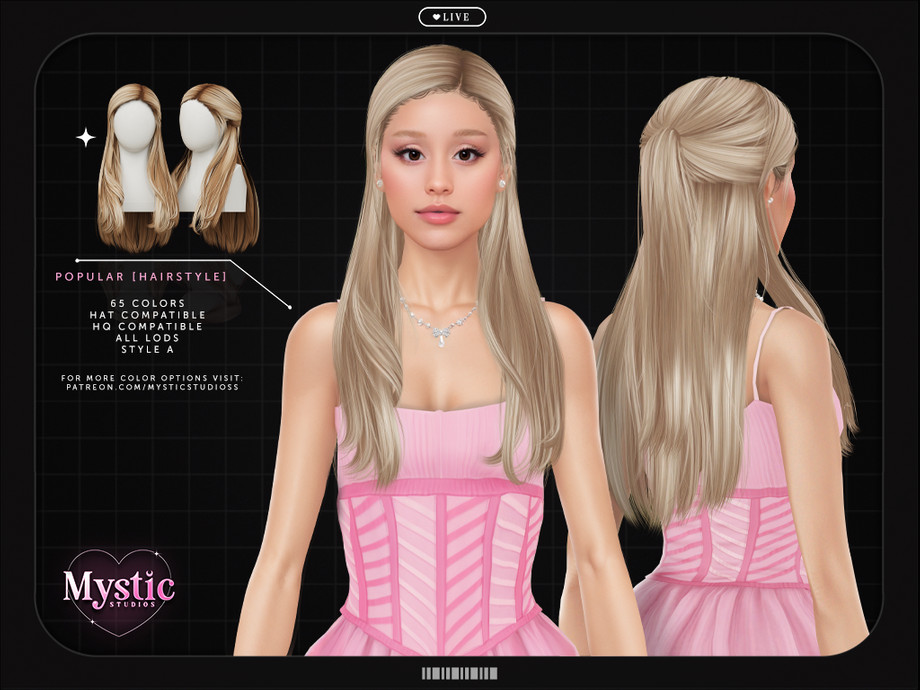Click the dot at the end of the callout line

tap(290, 306)
